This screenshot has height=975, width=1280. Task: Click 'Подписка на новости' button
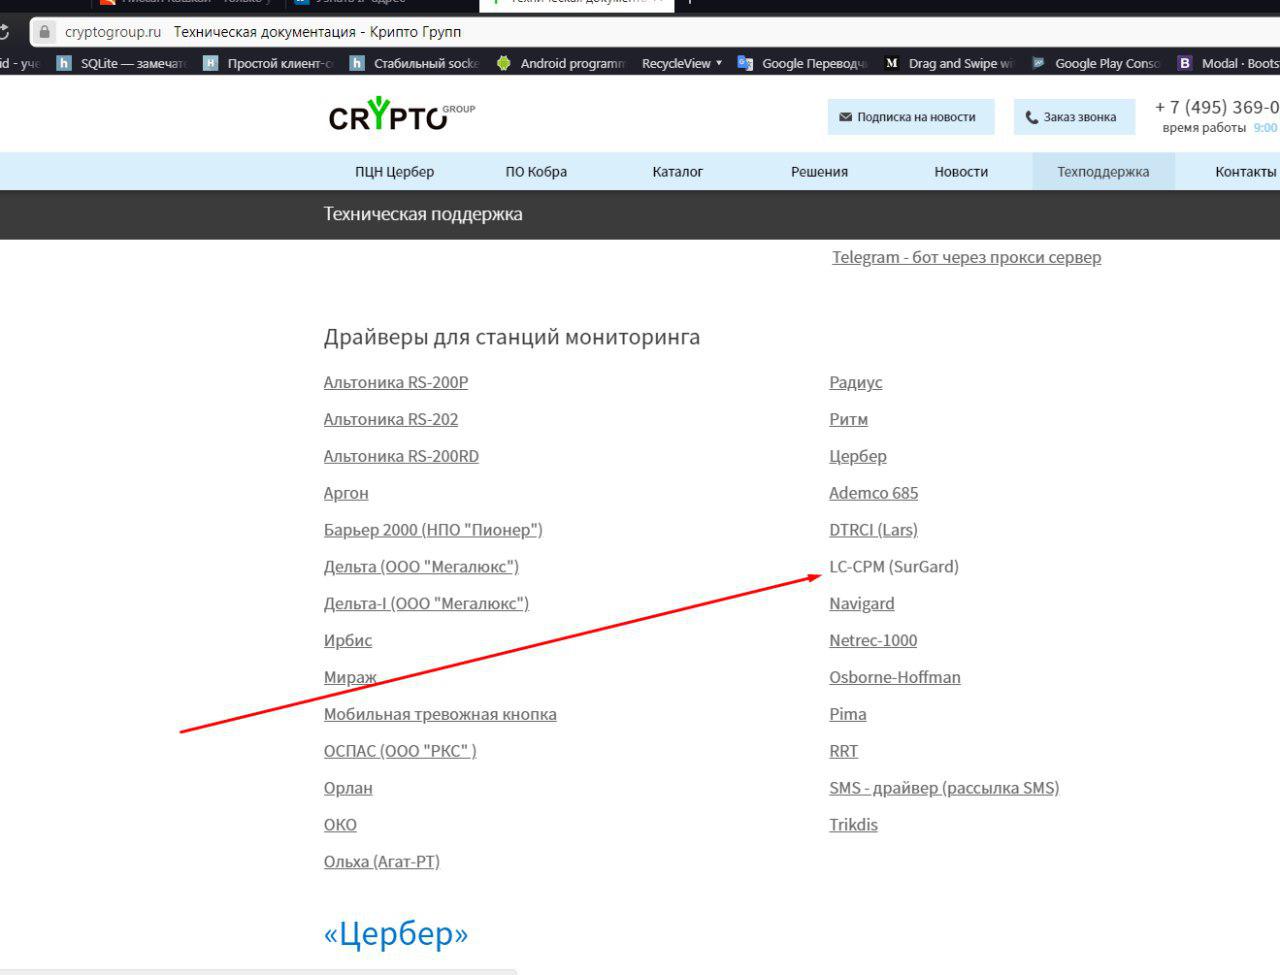[911, 117]
